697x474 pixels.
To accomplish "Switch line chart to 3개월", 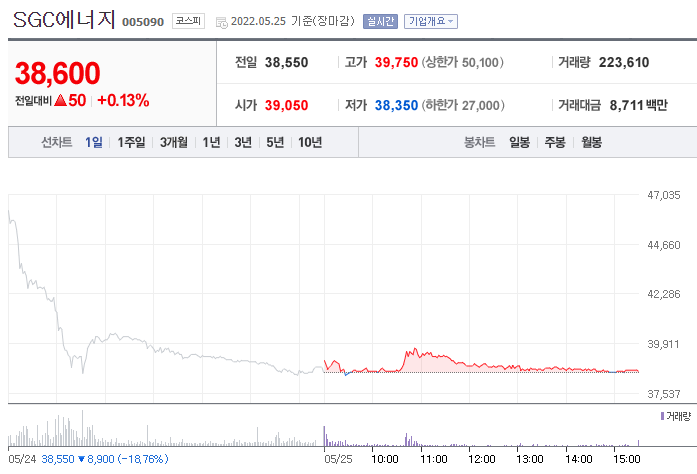I will pos(174,142).
